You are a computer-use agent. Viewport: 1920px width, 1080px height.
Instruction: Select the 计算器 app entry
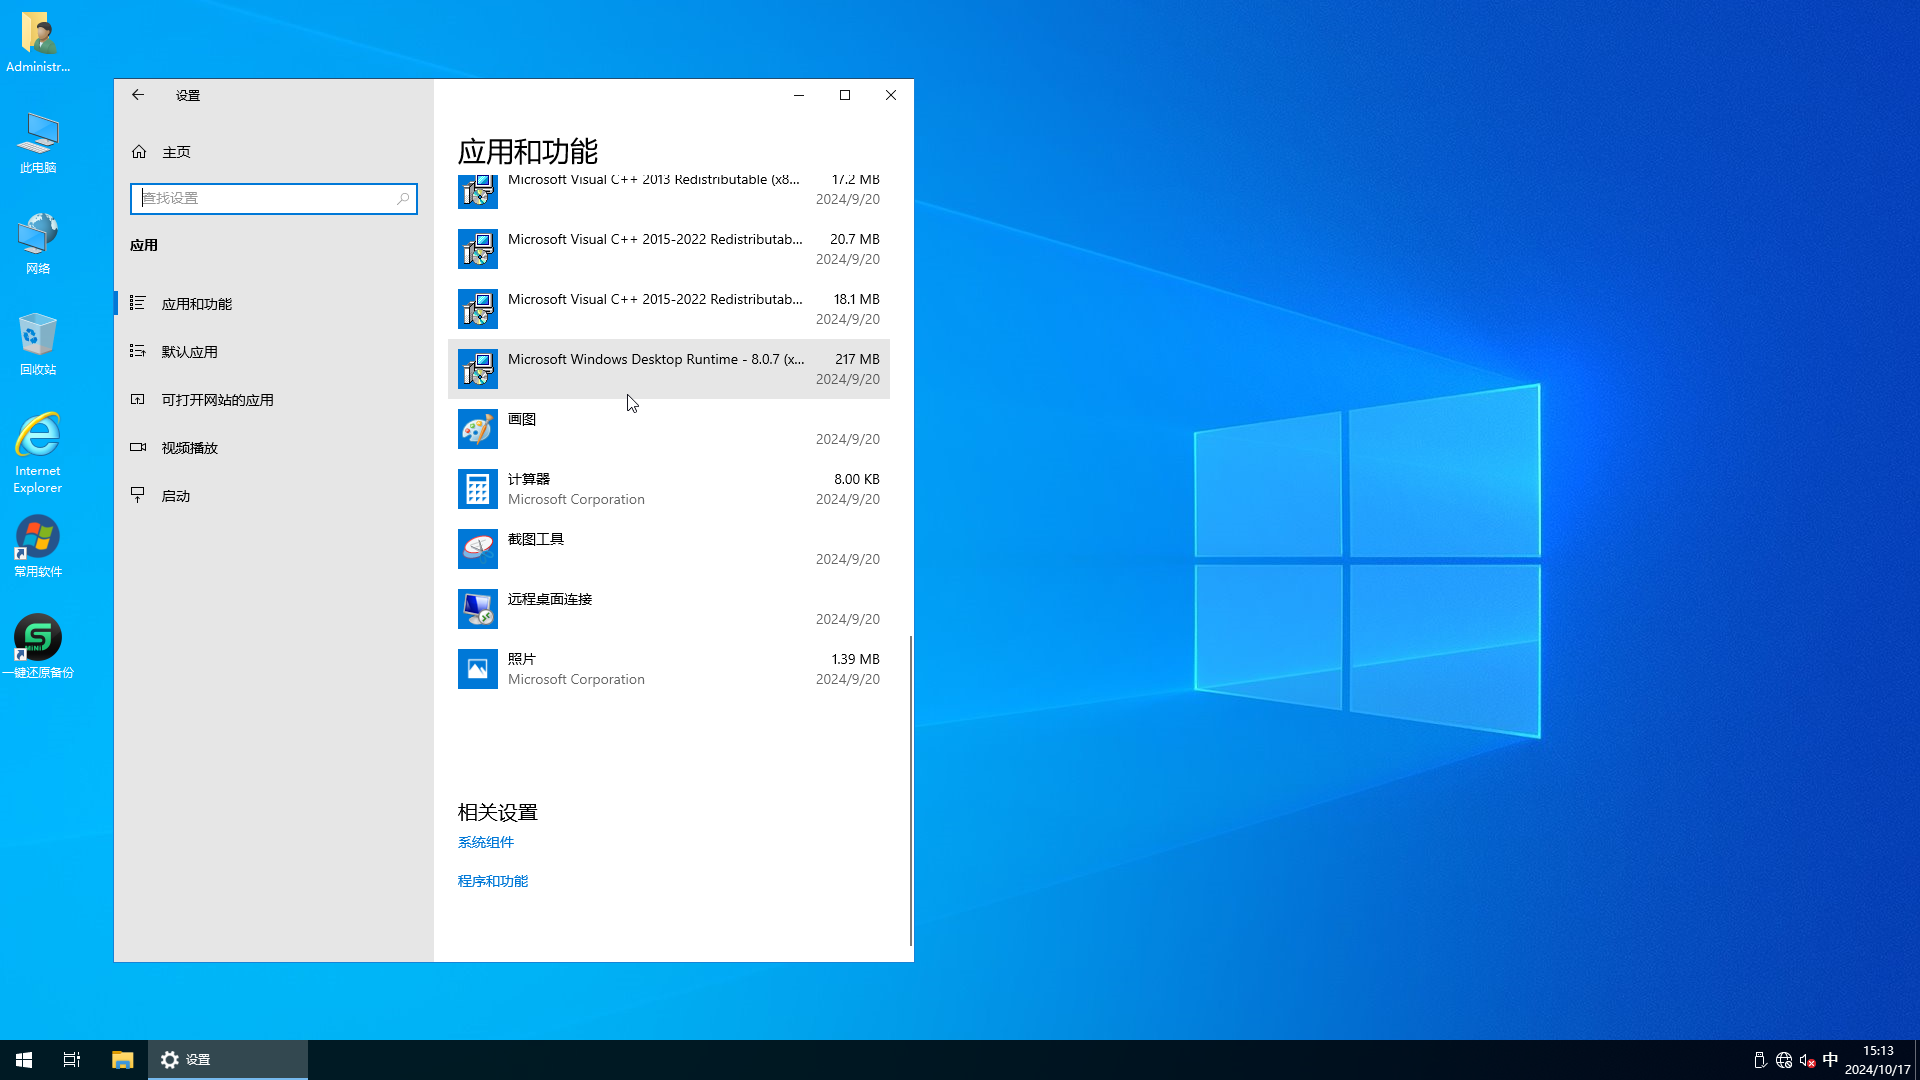pos(669,489)
